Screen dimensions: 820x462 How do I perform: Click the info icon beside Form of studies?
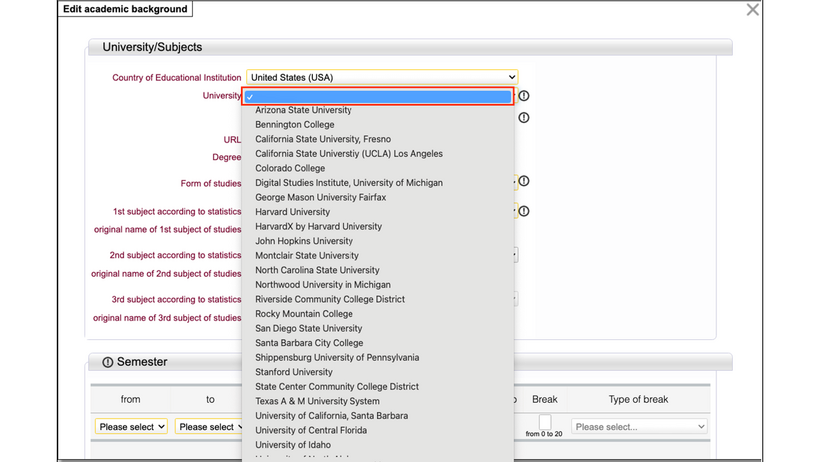pyautogui.click(x=524, y=182)
